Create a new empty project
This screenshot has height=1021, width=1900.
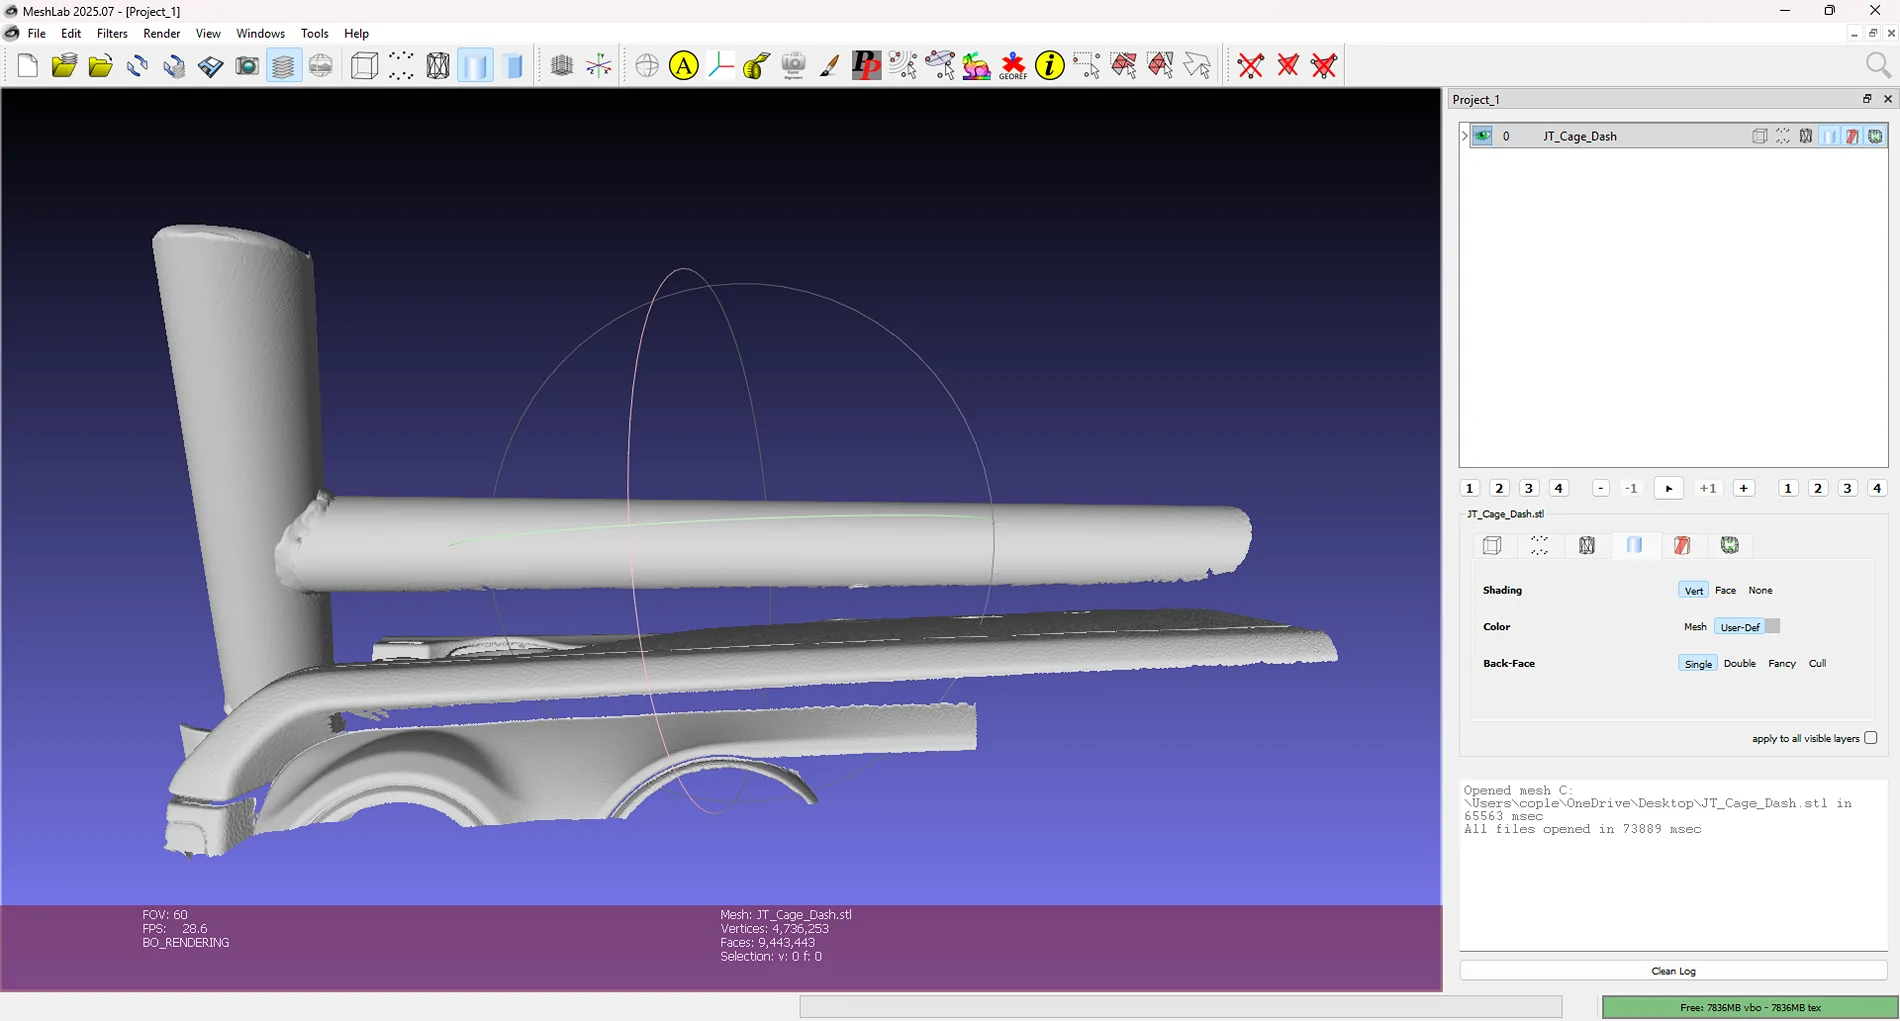[28, 66]
